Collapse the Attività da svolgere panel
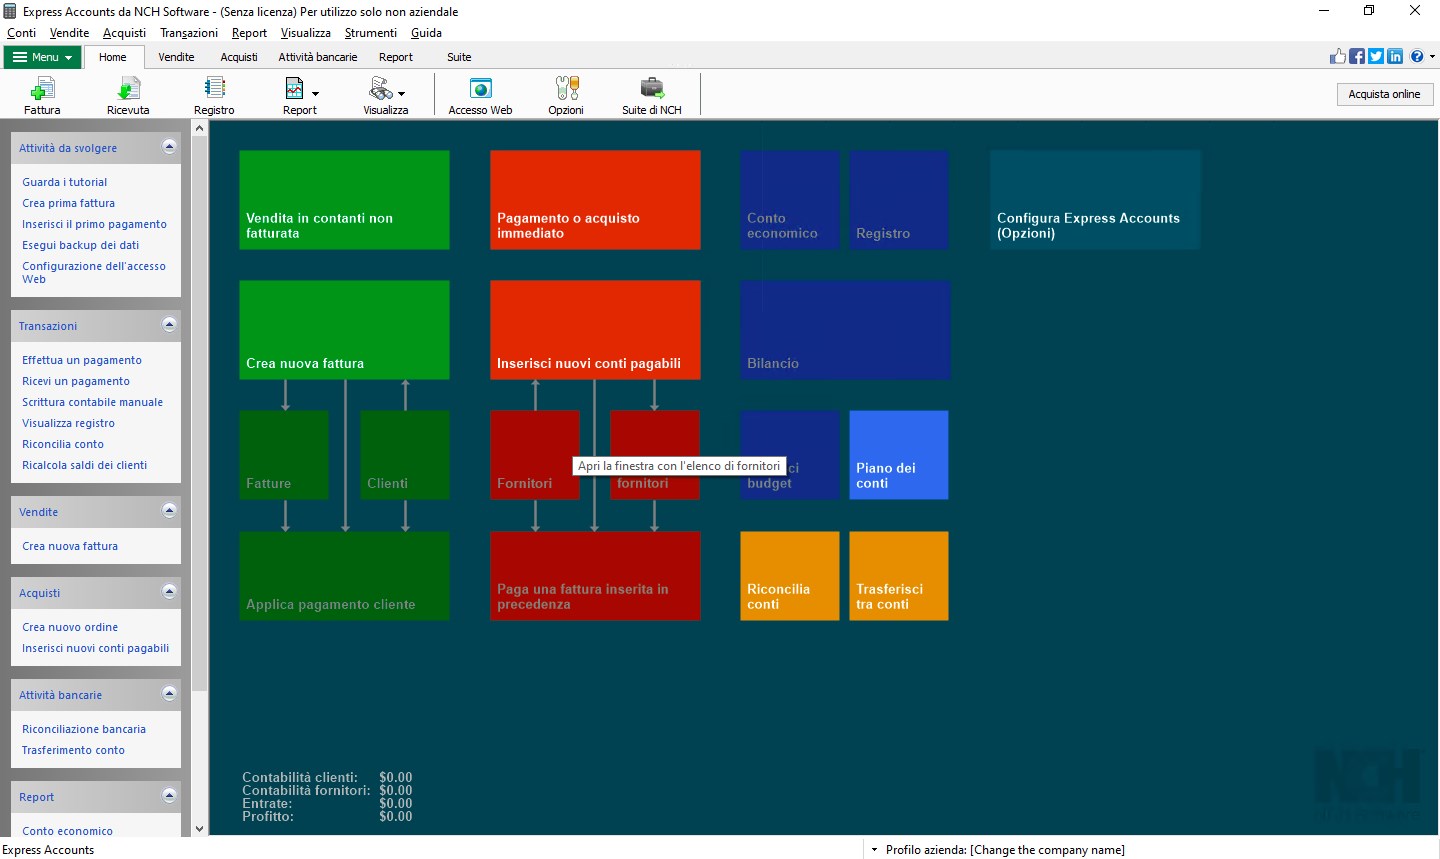 169,147
